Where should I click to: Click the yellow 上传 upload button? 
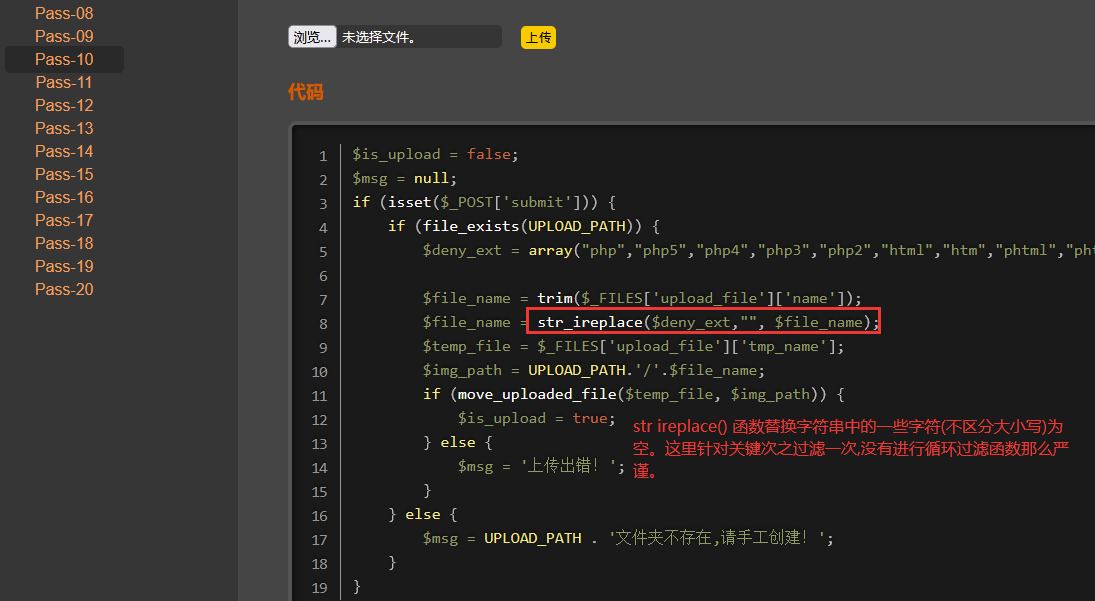pos(538,38)
